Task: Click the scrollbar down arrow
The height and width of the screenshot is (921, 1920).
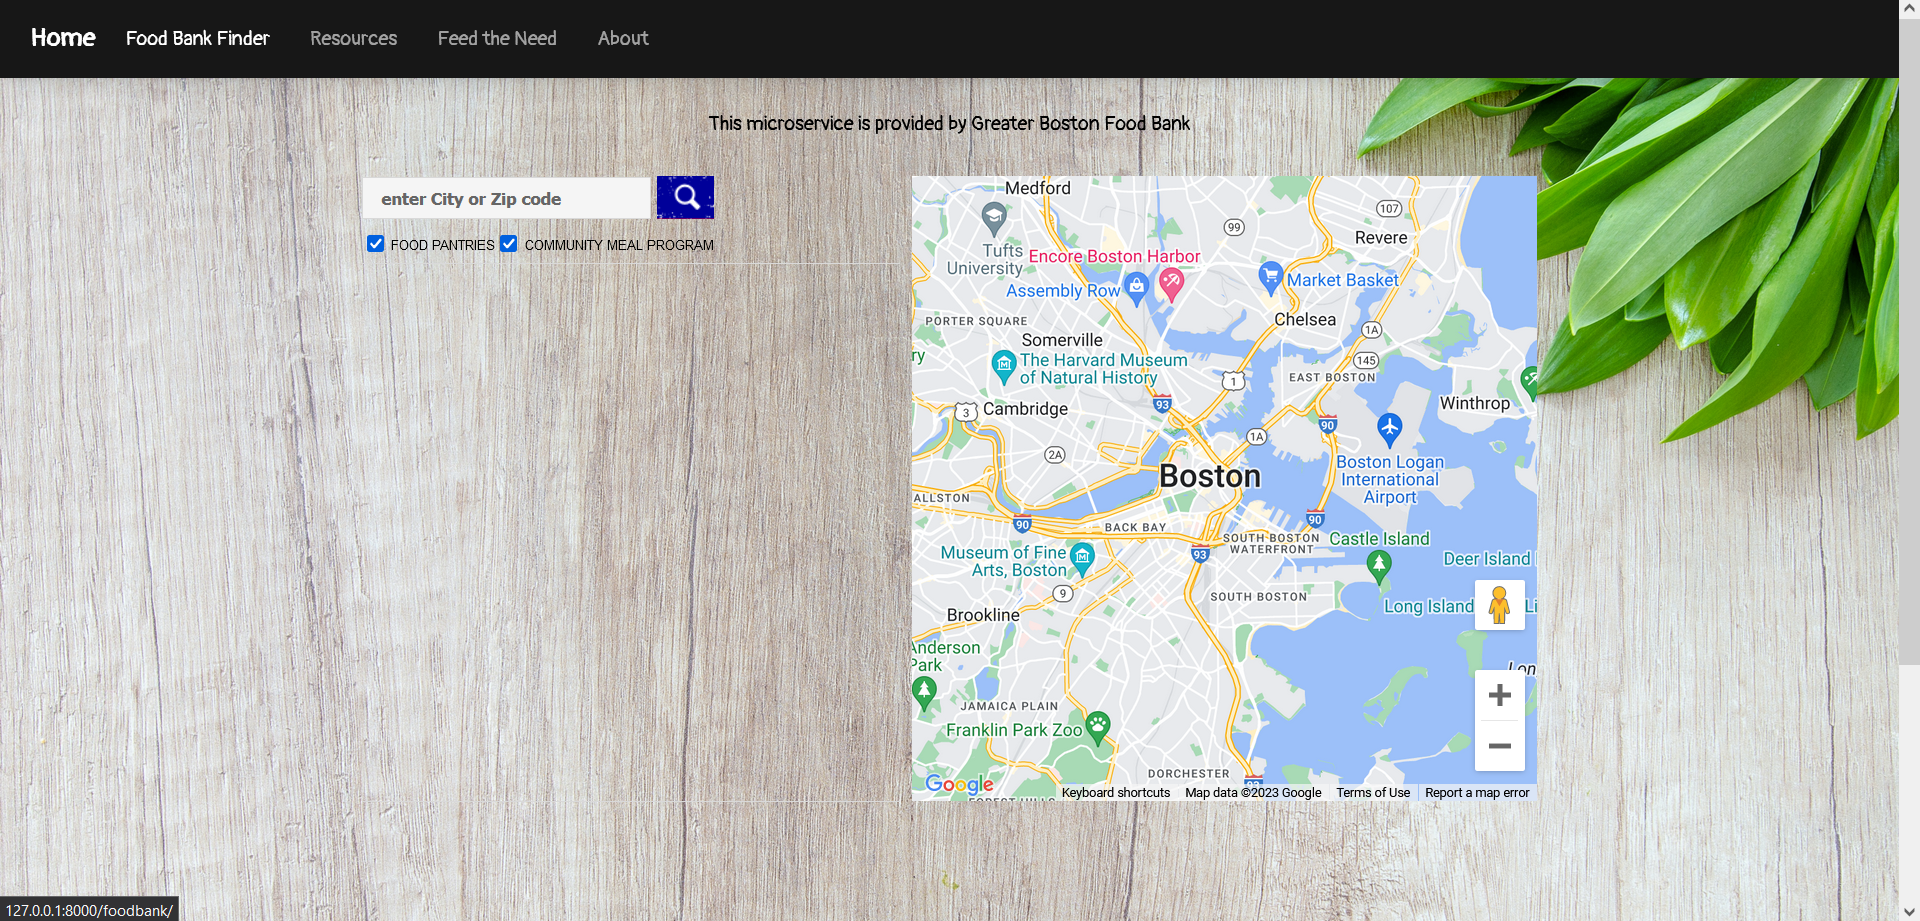Action: [x=1909, y=912]
